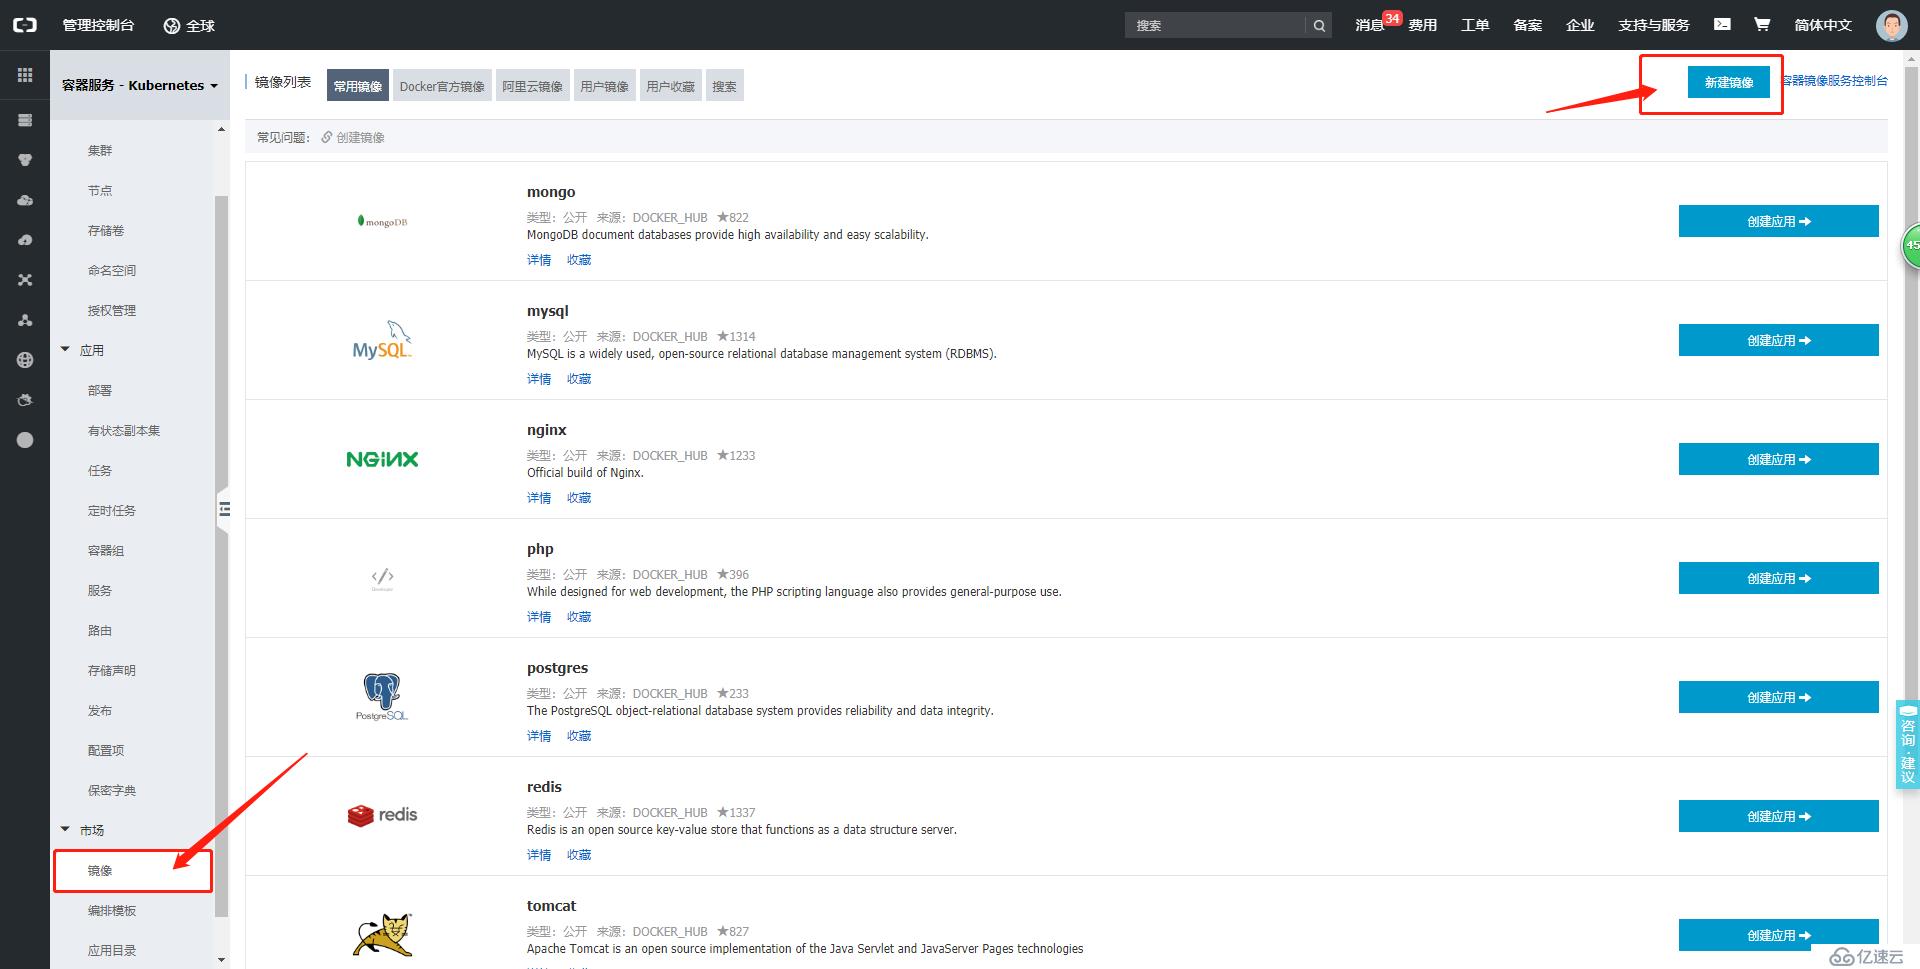Open the shopping cart icon
1920x969 pixels.
pyautogui.click(x=1762, y=24)
